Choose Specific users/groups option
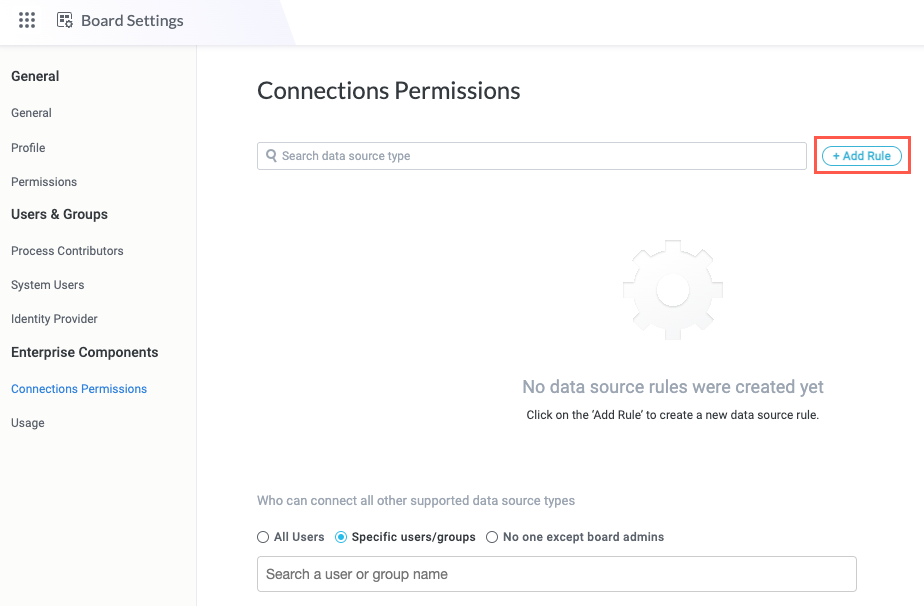 (340, 537)
